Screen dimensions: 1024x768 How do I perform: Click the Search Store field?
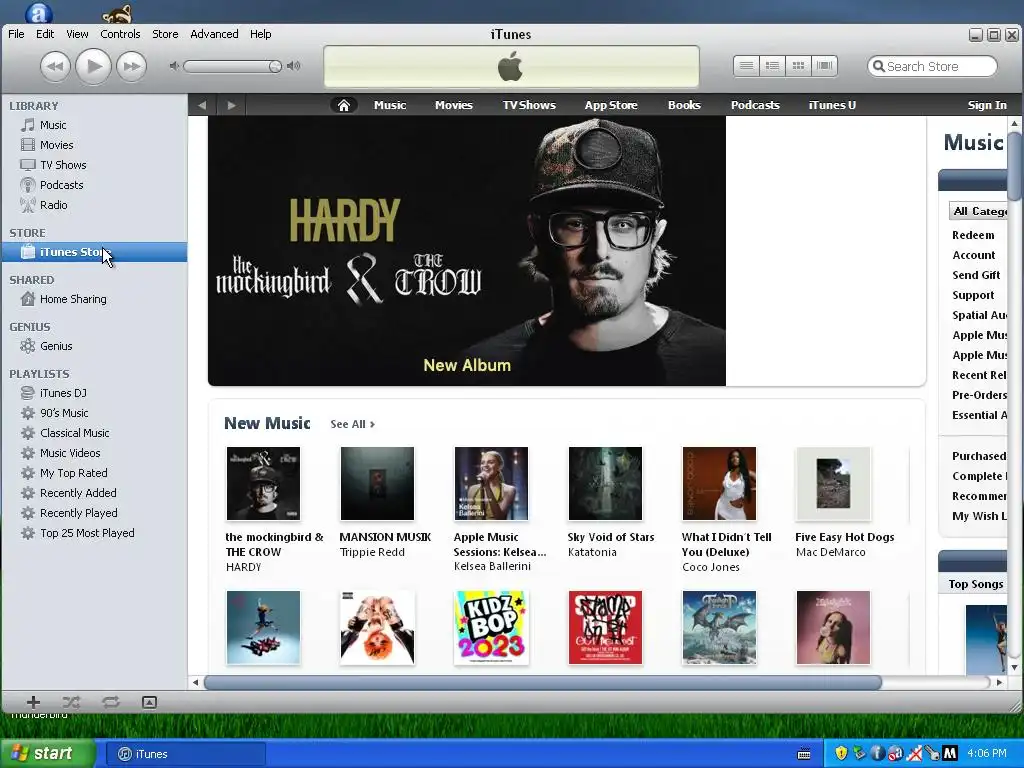pyautogui.click(x=933, y=67)
